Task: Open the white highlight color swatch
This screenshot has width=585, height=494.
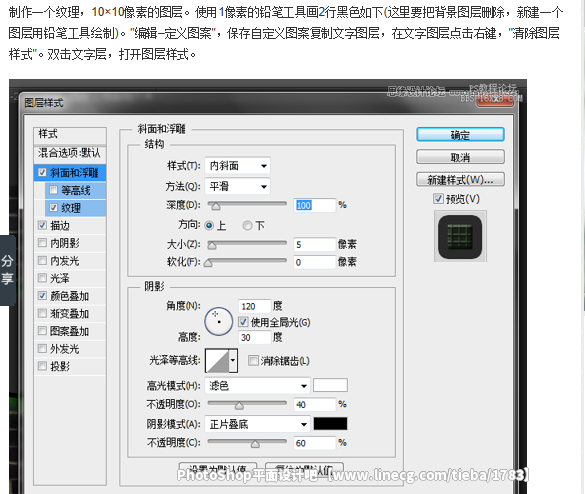Action: [330, 385]
